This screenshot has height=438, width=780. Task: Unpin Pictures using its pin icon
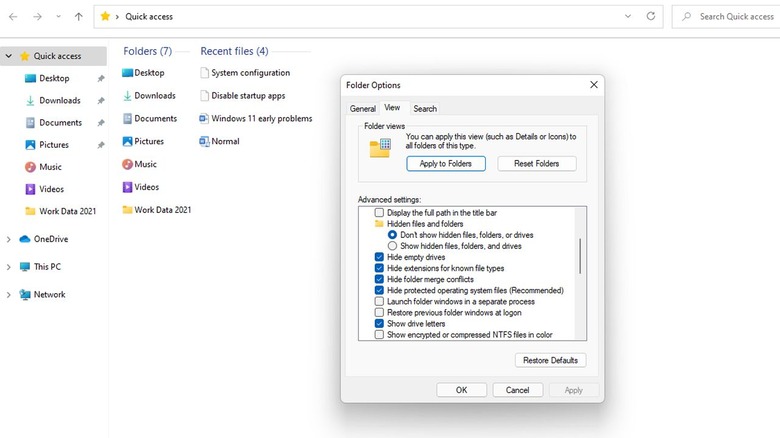(x=101, y=145)
